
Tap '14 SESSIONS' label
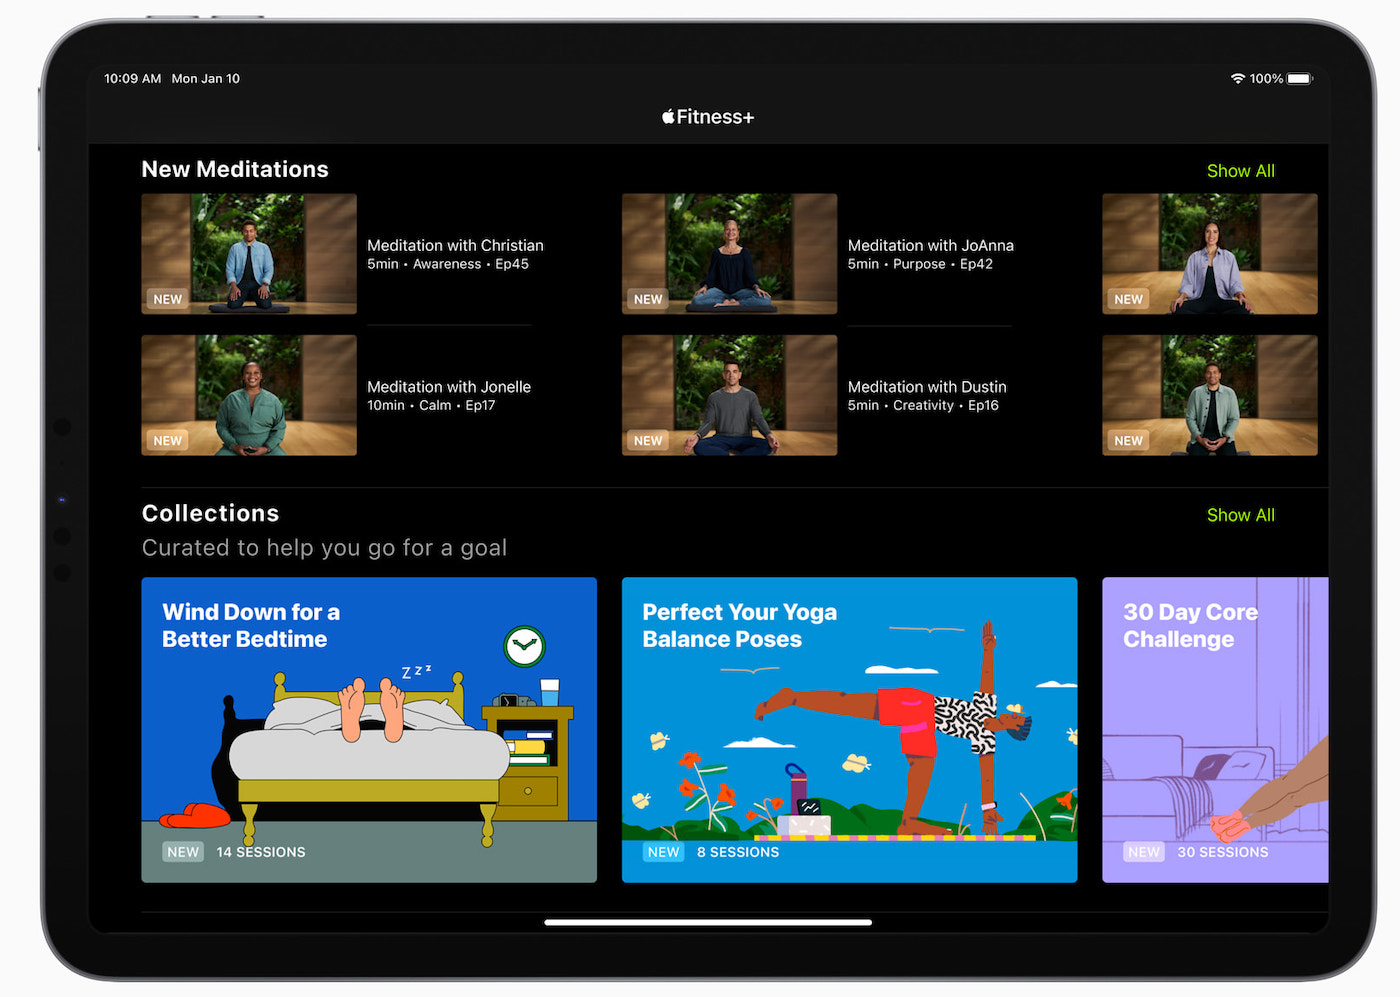pos(261,852)
